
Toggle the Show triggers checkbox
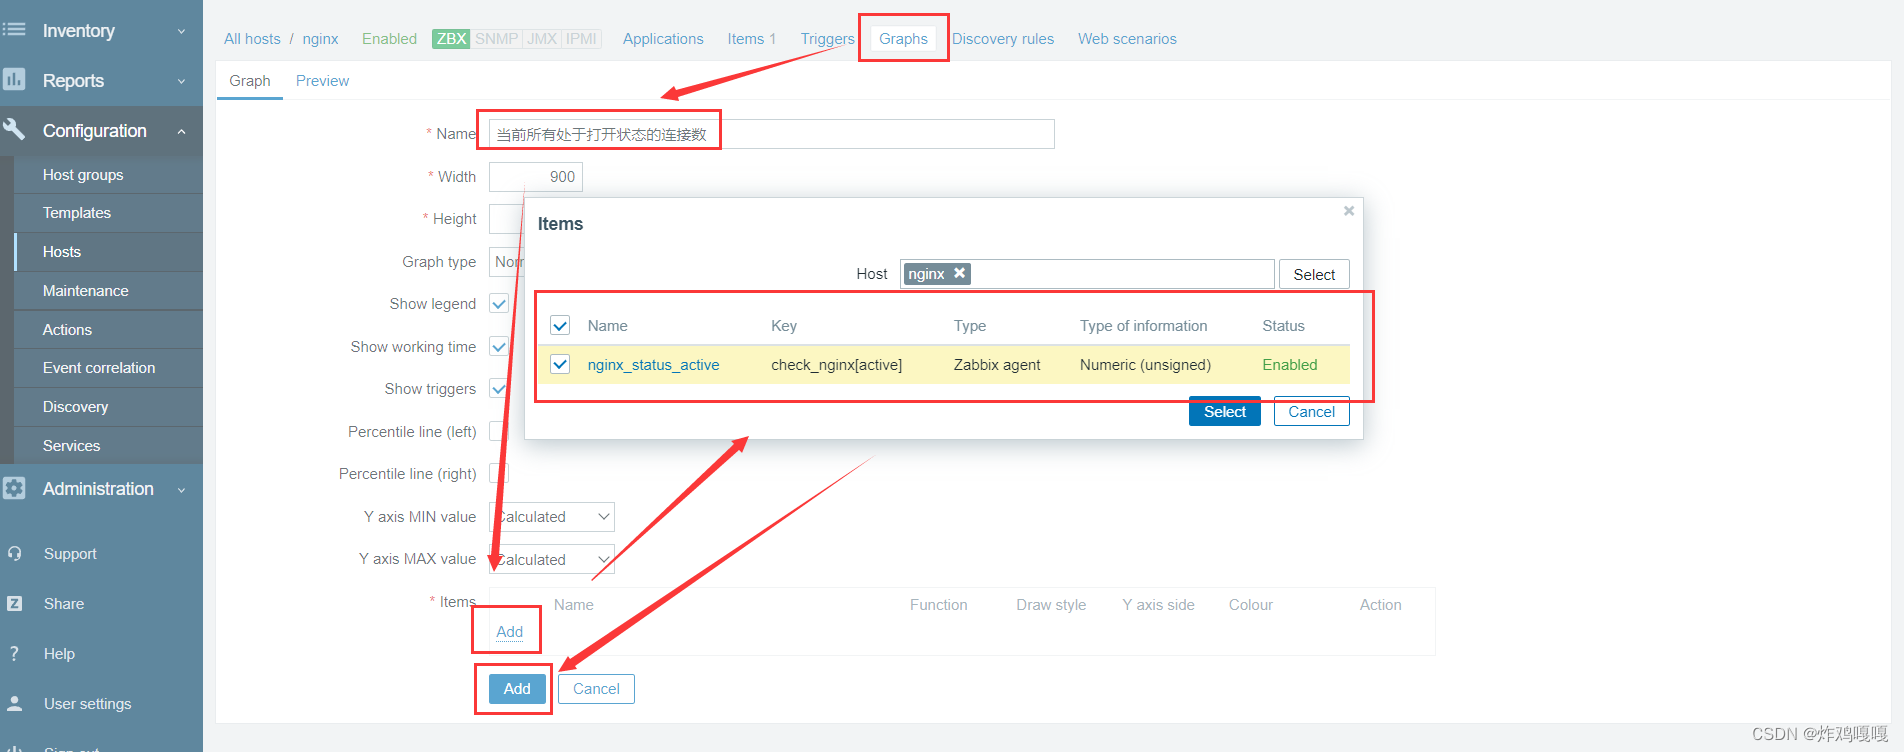tap(499, 389)
